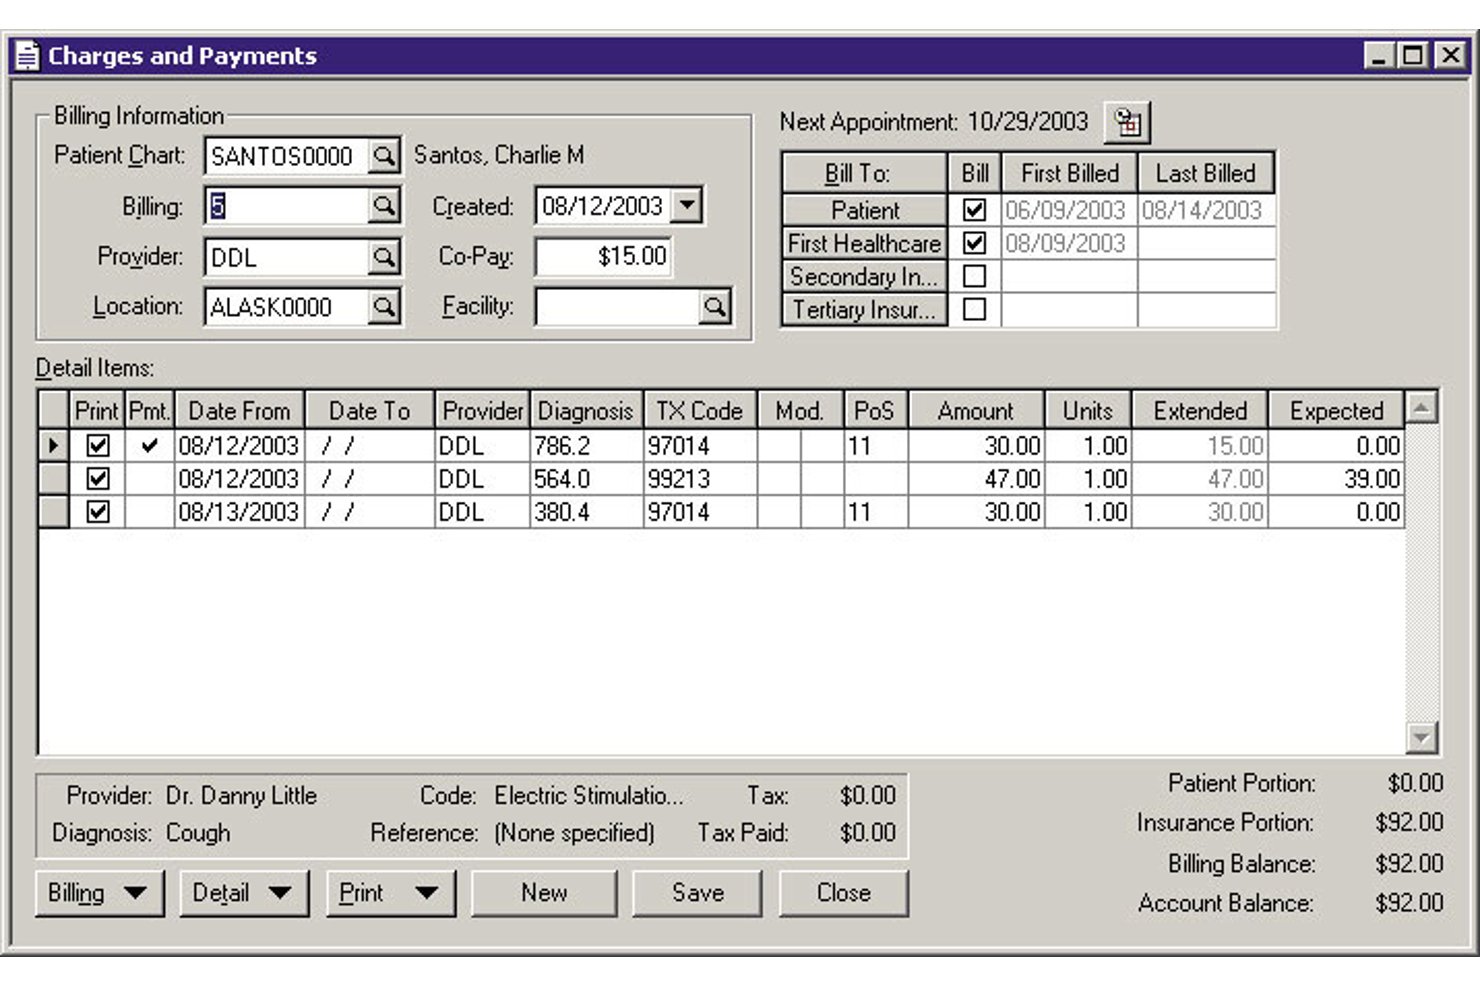Screen dimensions: 1480x987
Task: Toggle Print checkbox for the 564.0 diagnosis row
Action: (97, 478)
